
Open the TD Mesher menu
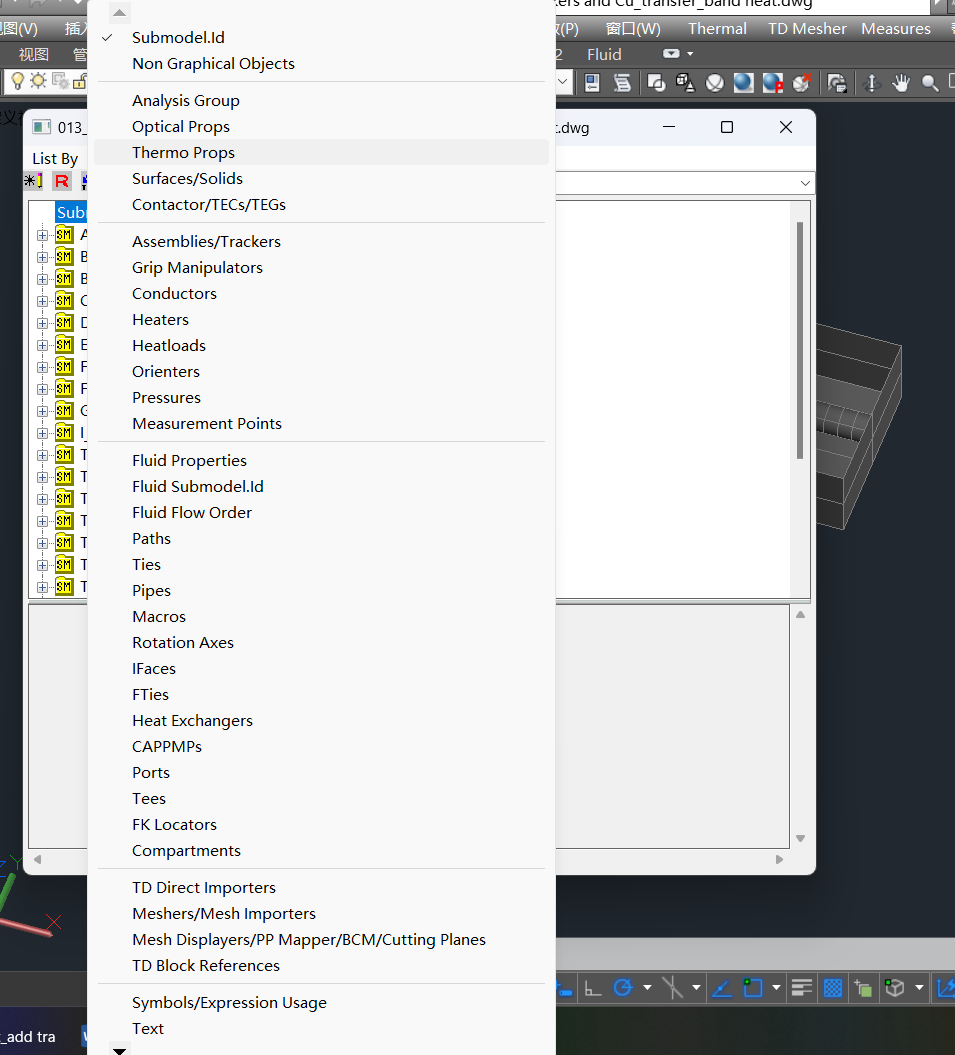807,29
